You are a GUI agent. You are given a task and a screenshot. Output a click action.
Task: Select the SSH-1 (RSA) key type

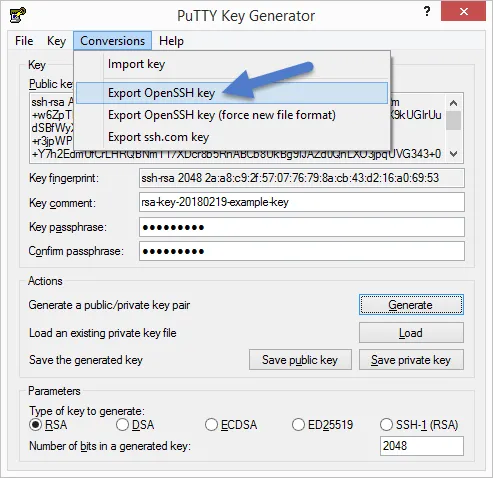tap(419, 425)
